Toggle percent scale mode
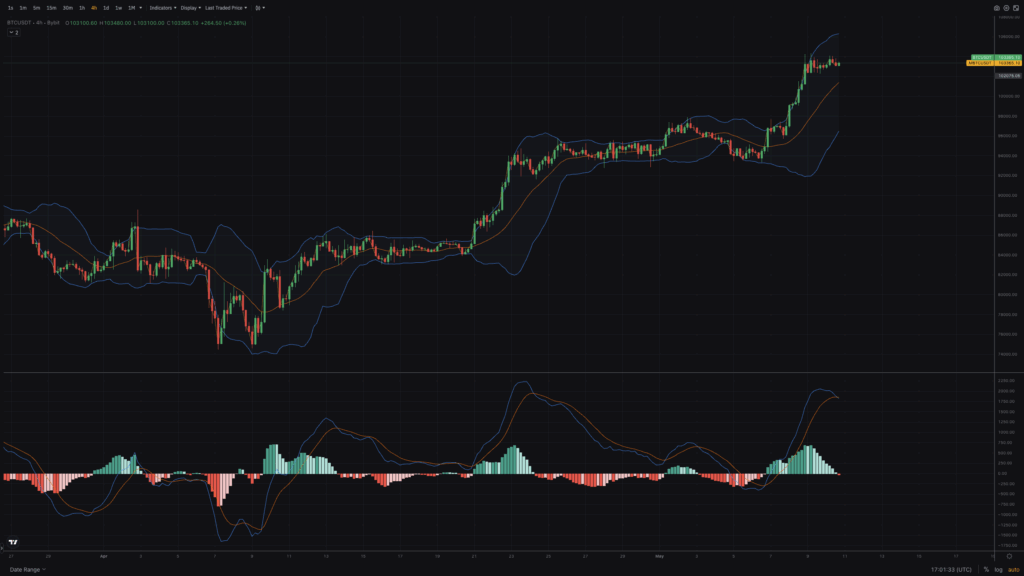Image resolution: width=1024 pixels, height=576 pixels. pos(985,569)
